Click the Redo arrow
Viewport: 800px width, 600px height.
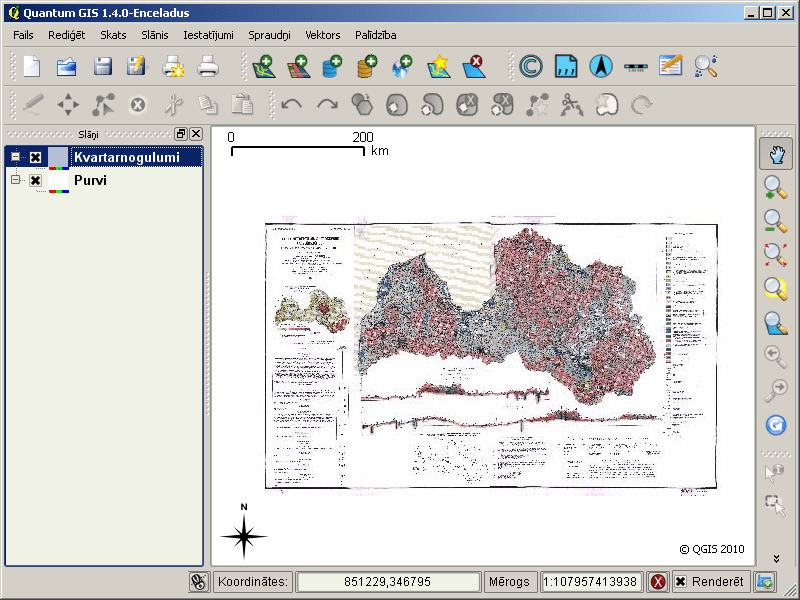tap(327, 105)
